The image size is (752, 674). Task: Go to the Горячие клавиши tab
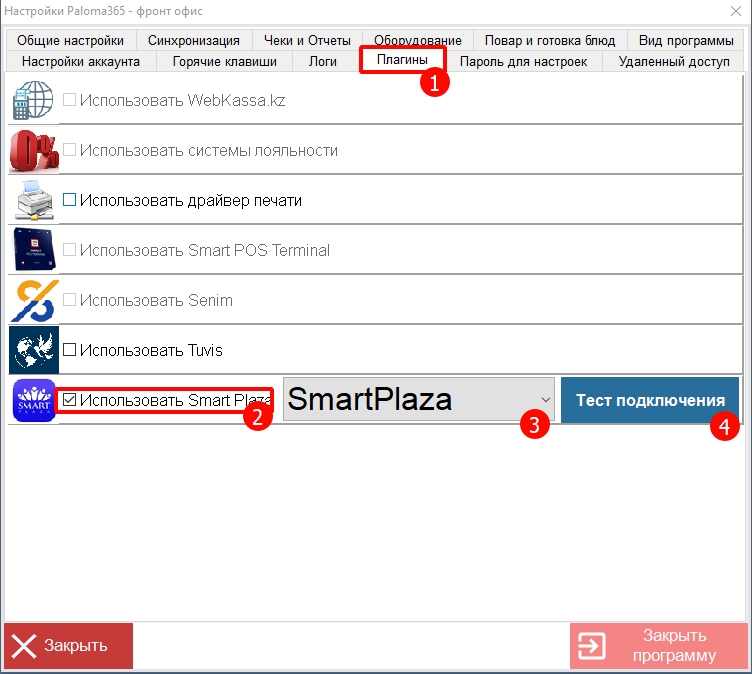click(x=224, y=62)
